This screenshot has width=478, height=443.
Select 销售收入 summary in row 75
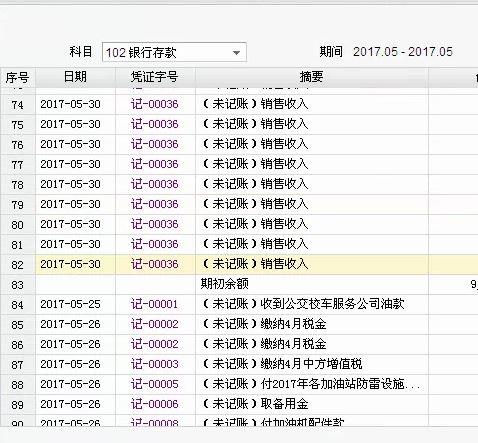284,124
